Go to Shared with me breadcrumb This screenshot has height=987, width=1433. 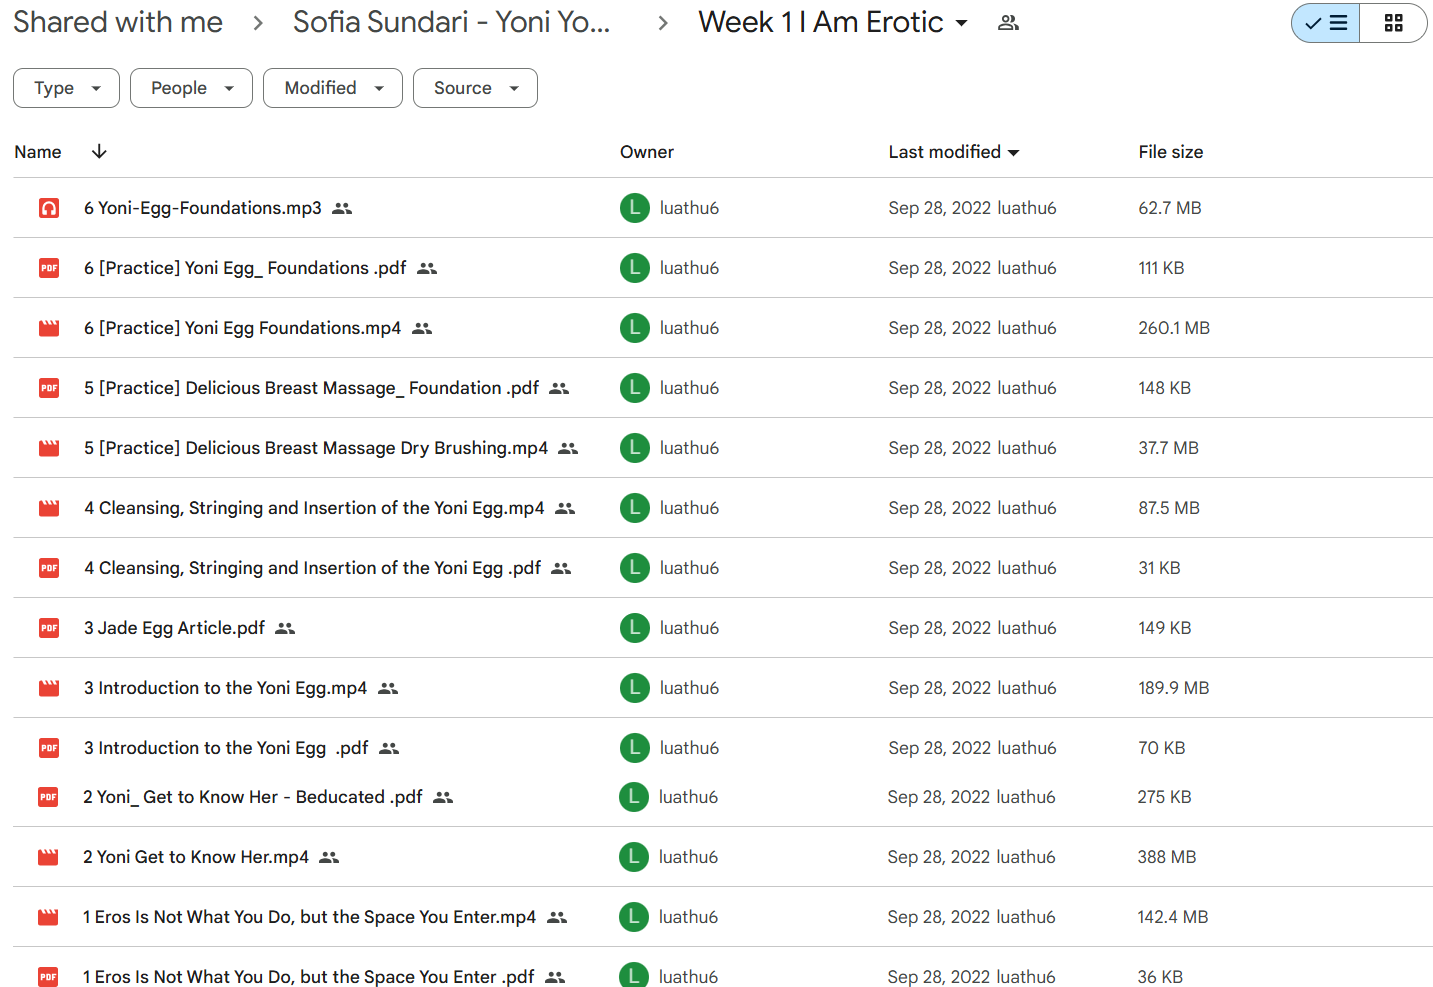tap(118, 23)
